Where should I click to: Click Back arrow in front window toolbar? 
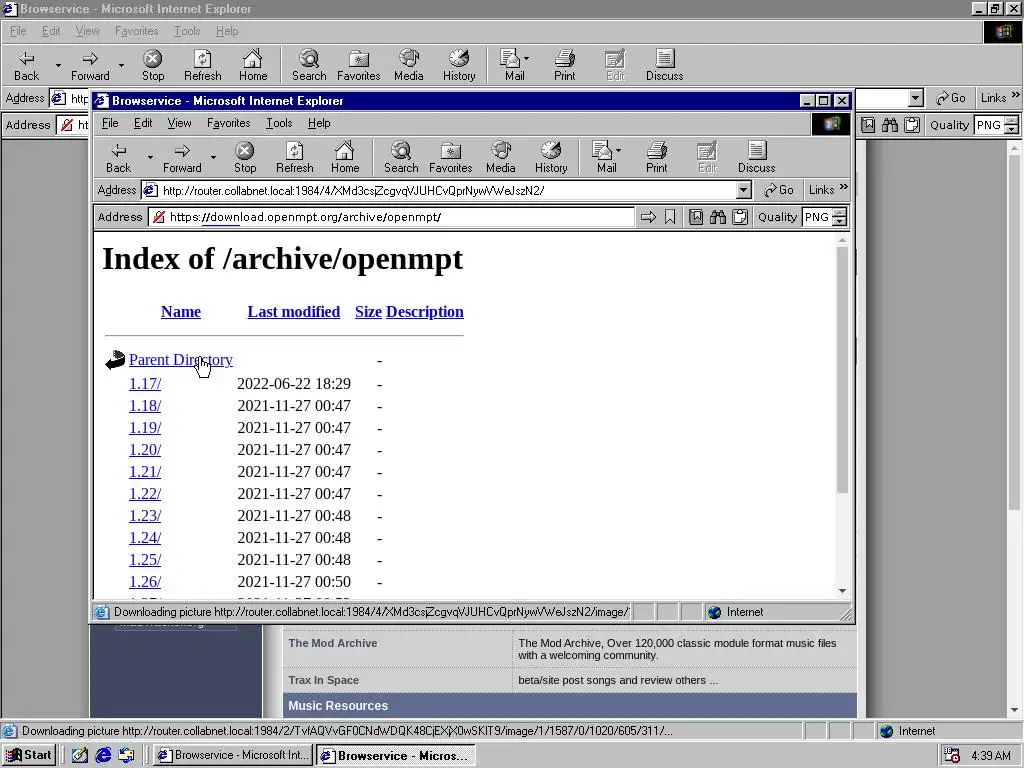[118, 157]
